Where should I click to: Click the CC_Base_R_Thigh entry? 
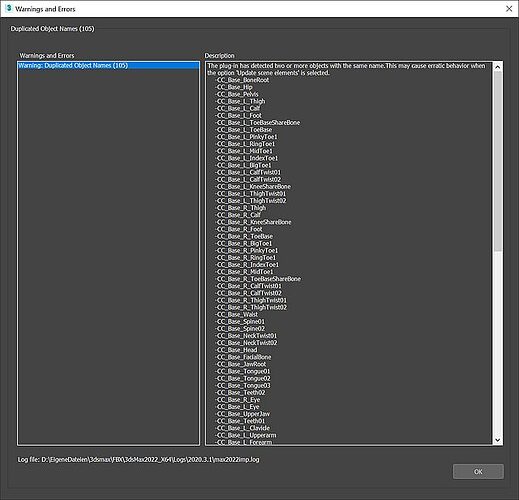point(241,208)
